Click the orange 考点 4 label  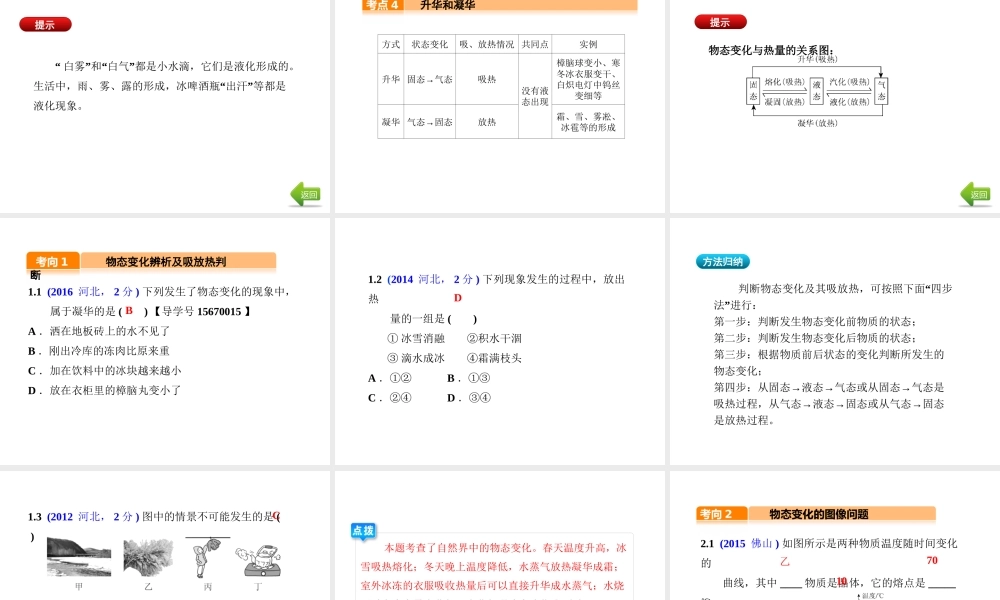[382, 6]
